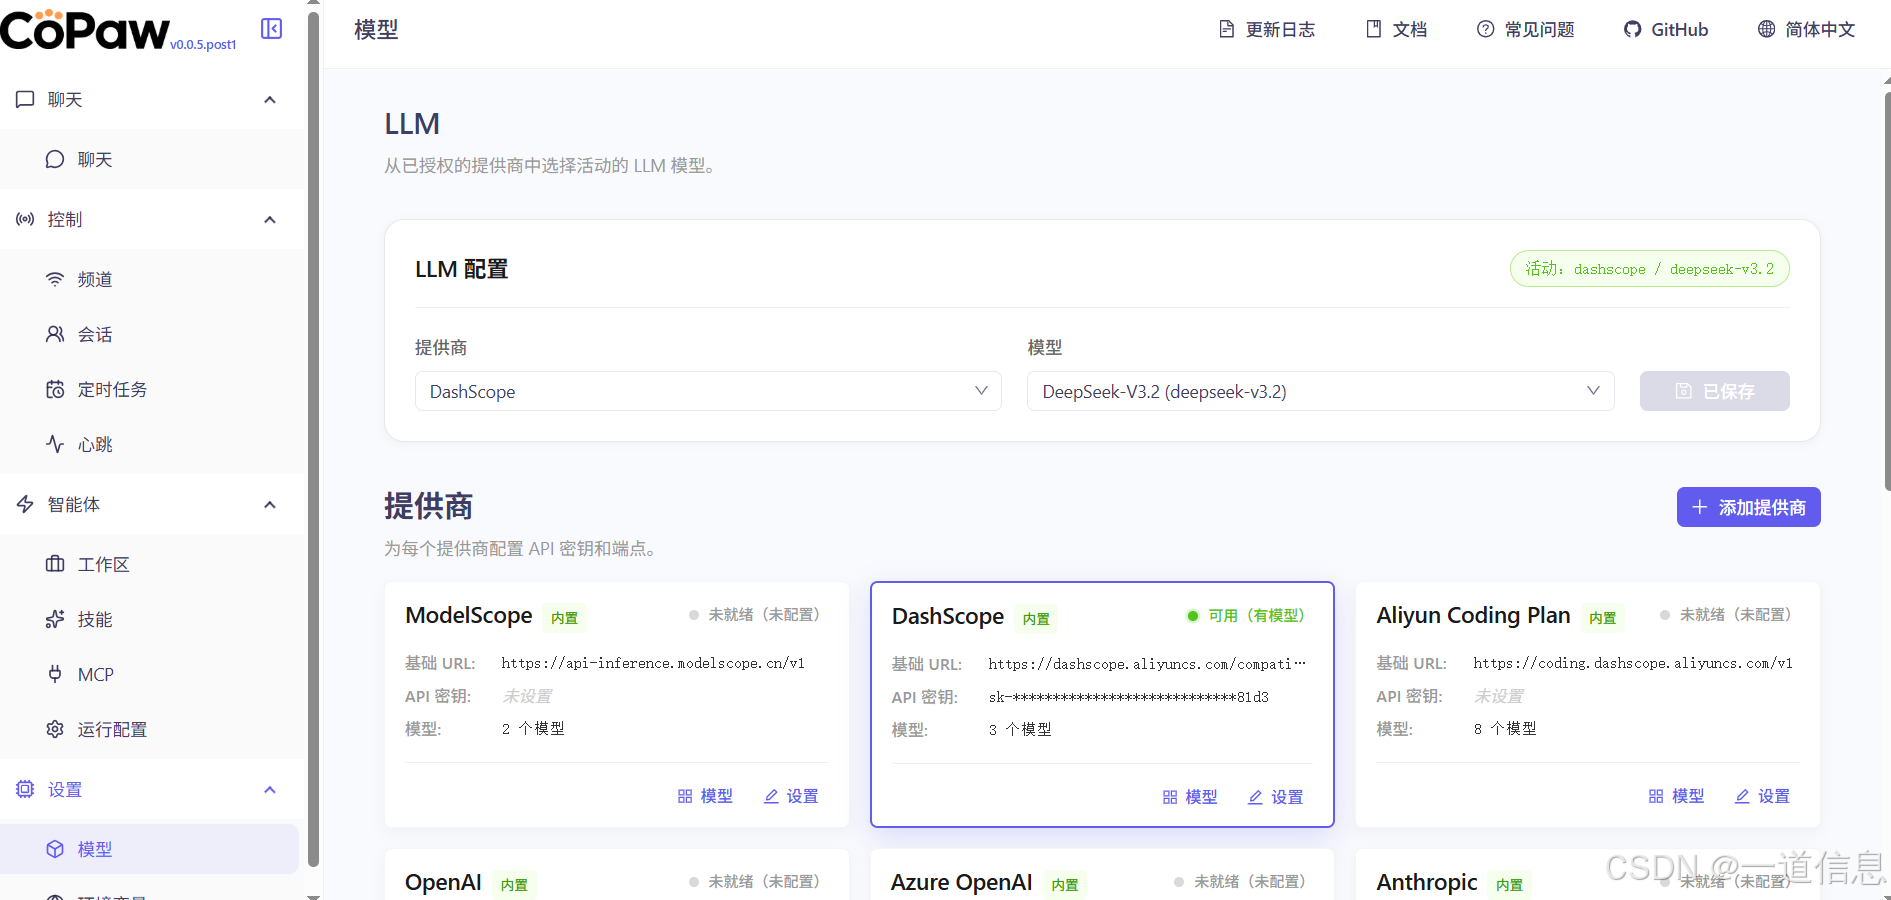
Task: Open 模型 on the DashScope card
Action: (x=1190, y=797)
